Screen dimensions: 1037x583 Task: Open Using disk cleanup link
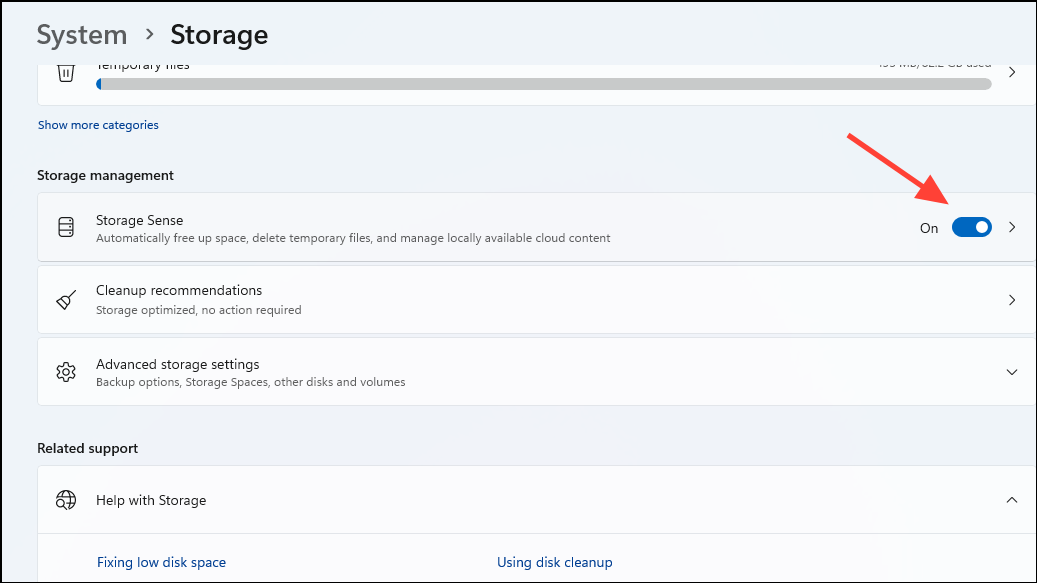tap(554, 562)
